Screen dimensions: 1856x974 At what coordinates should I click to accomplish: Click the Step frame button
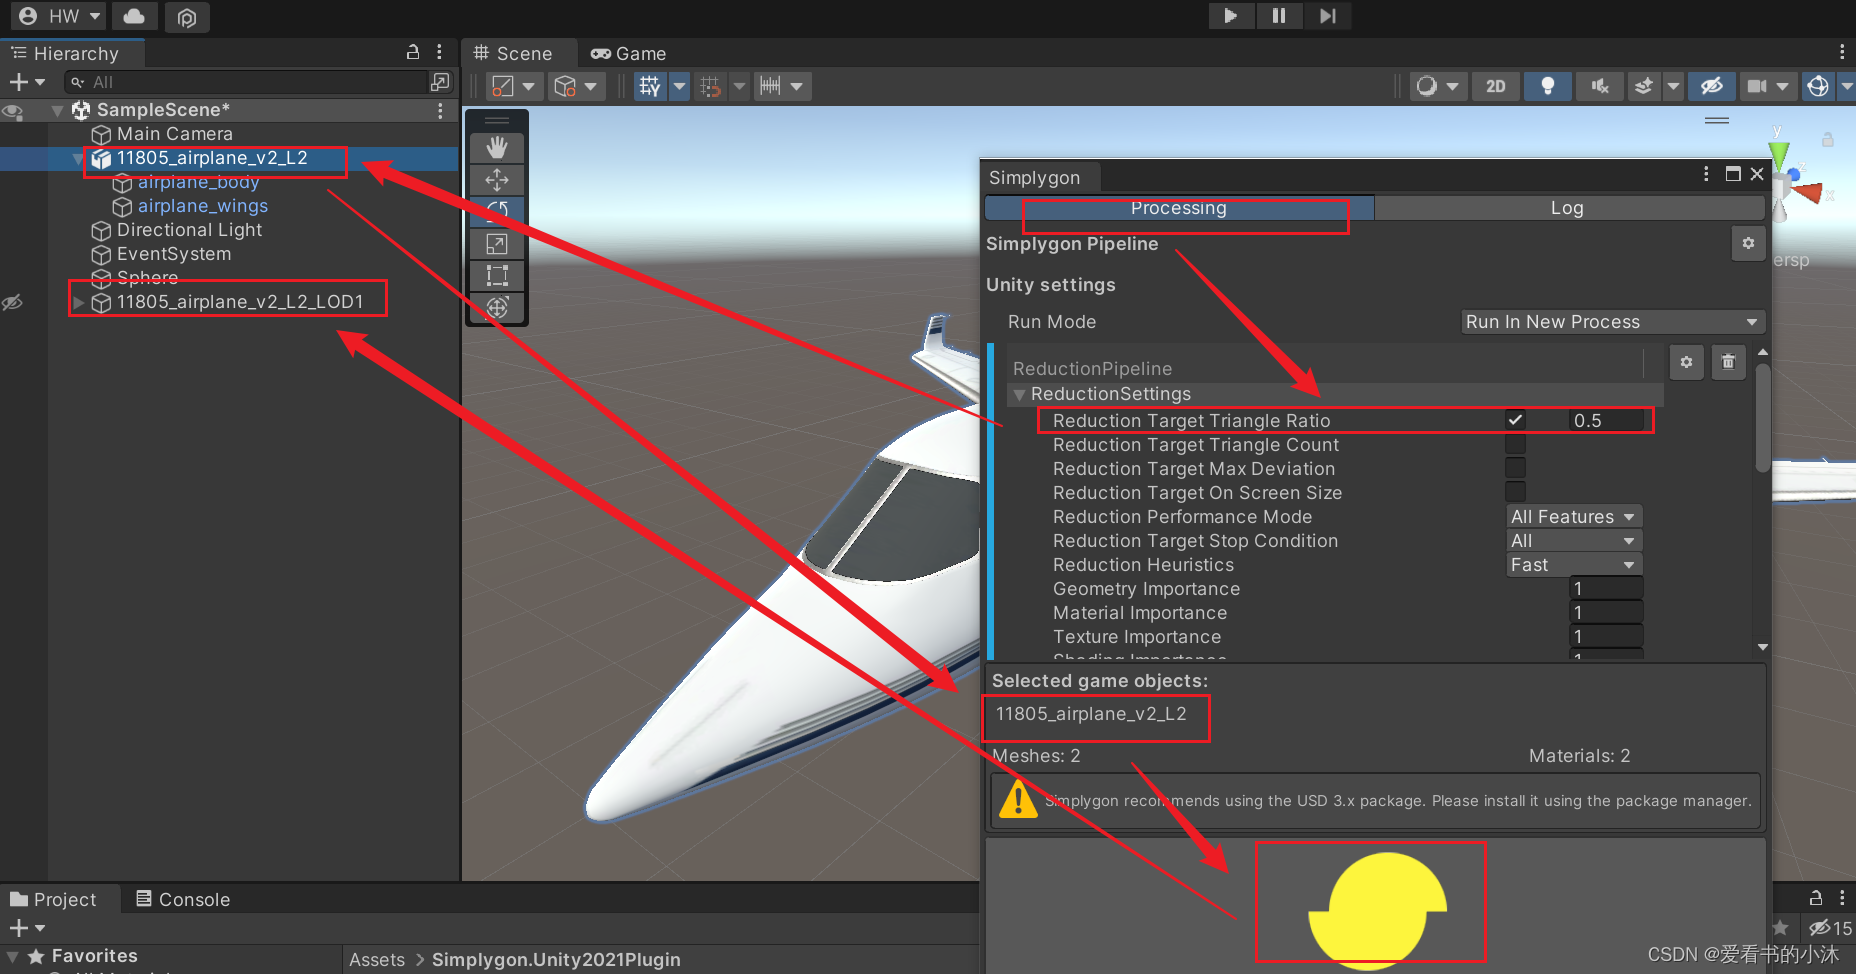tap(1328, 16)
